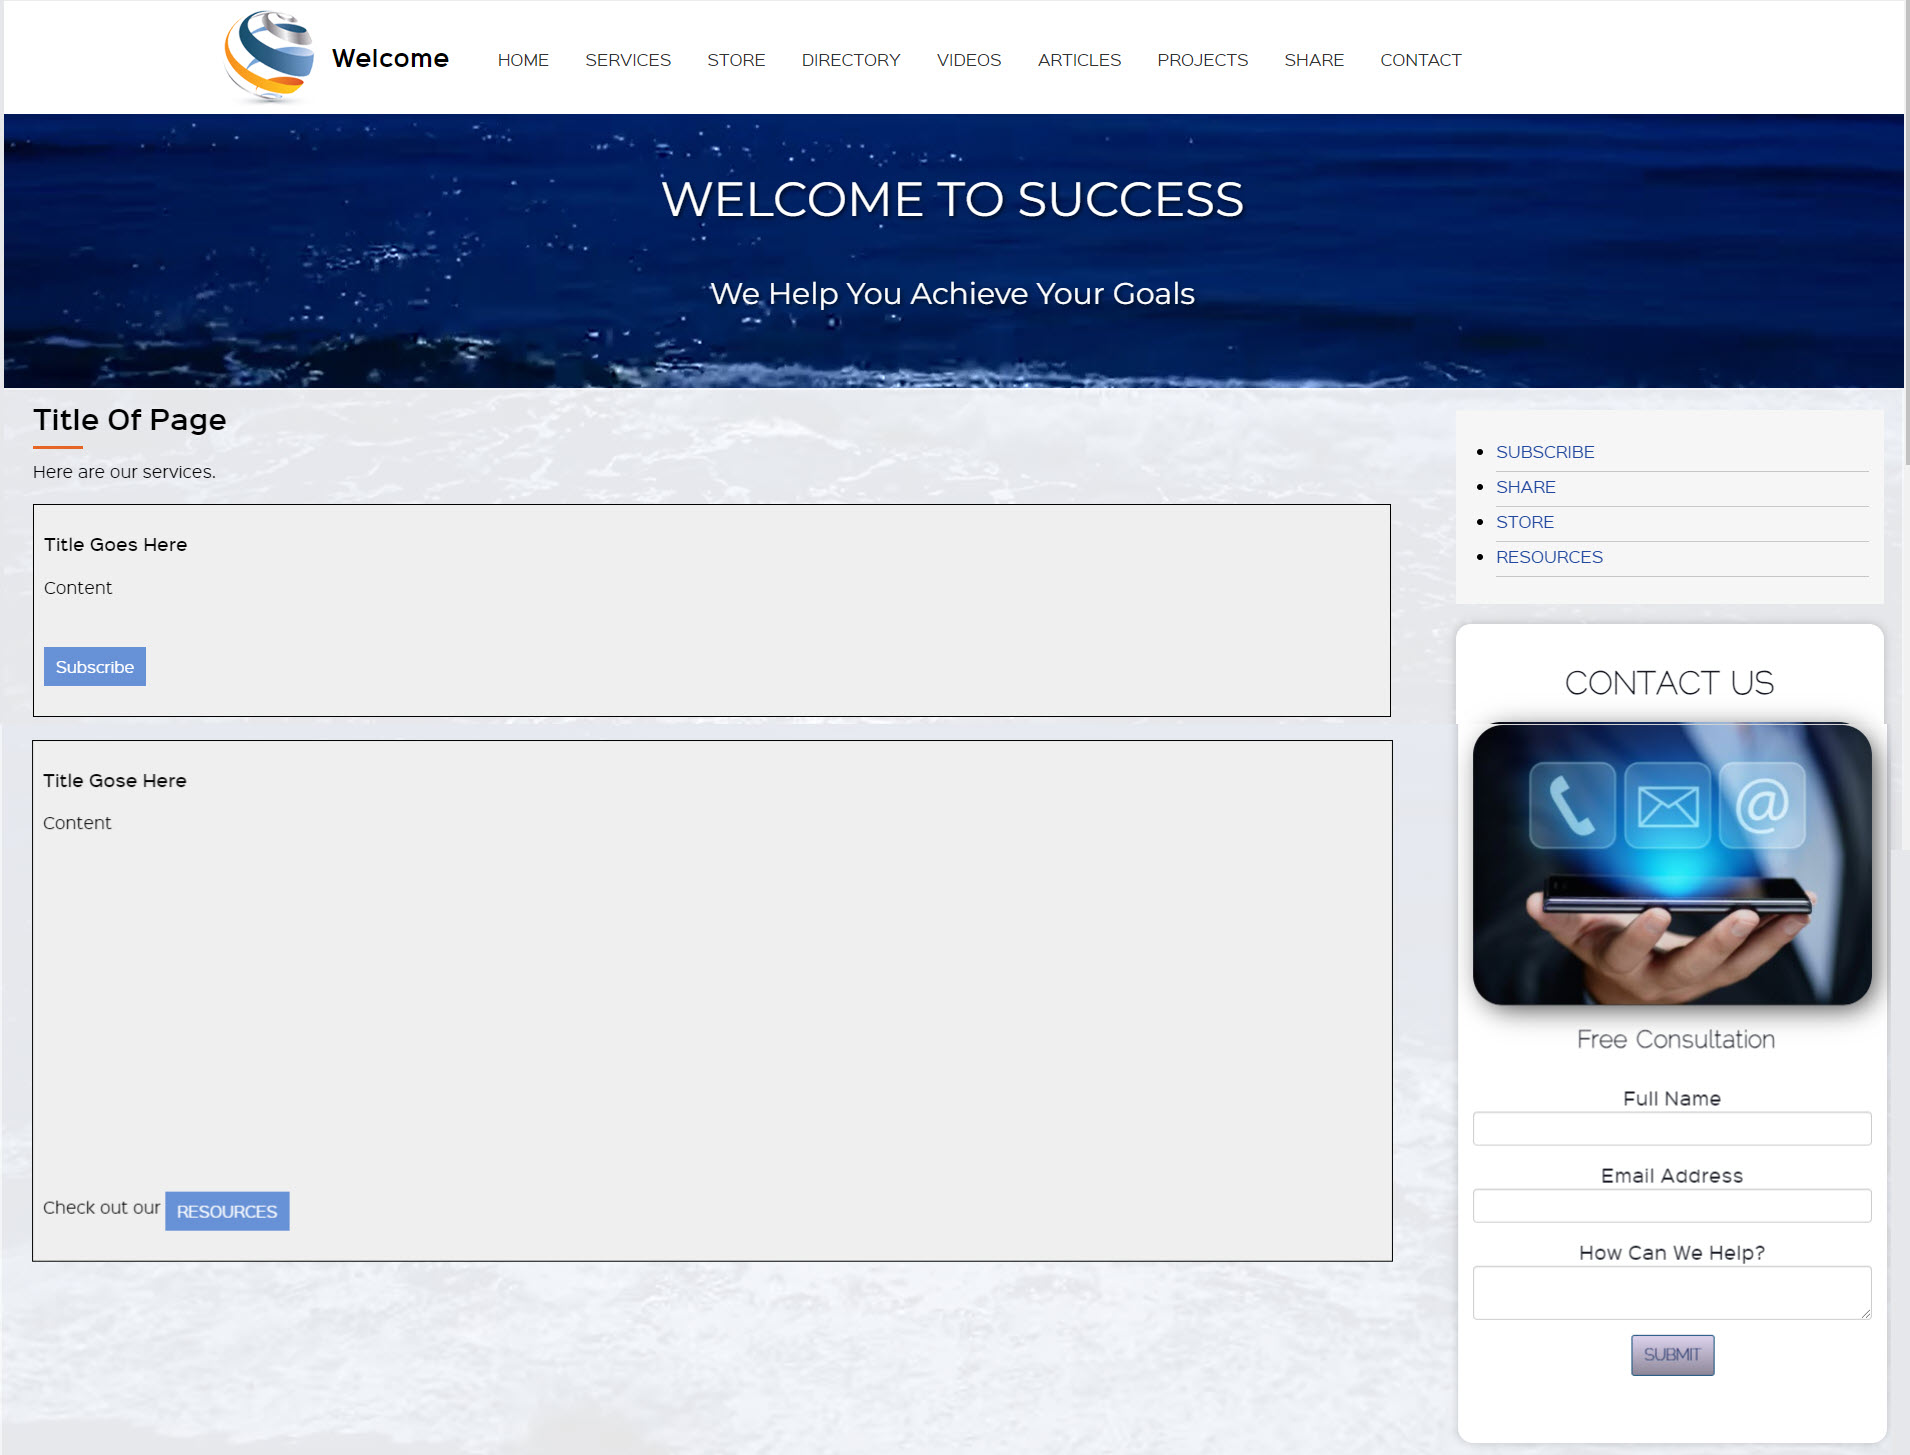Image resolution: width=1910 pixels, height=1455 pixels.
Task: Click the blue Subscribe button
Action: 95,667
